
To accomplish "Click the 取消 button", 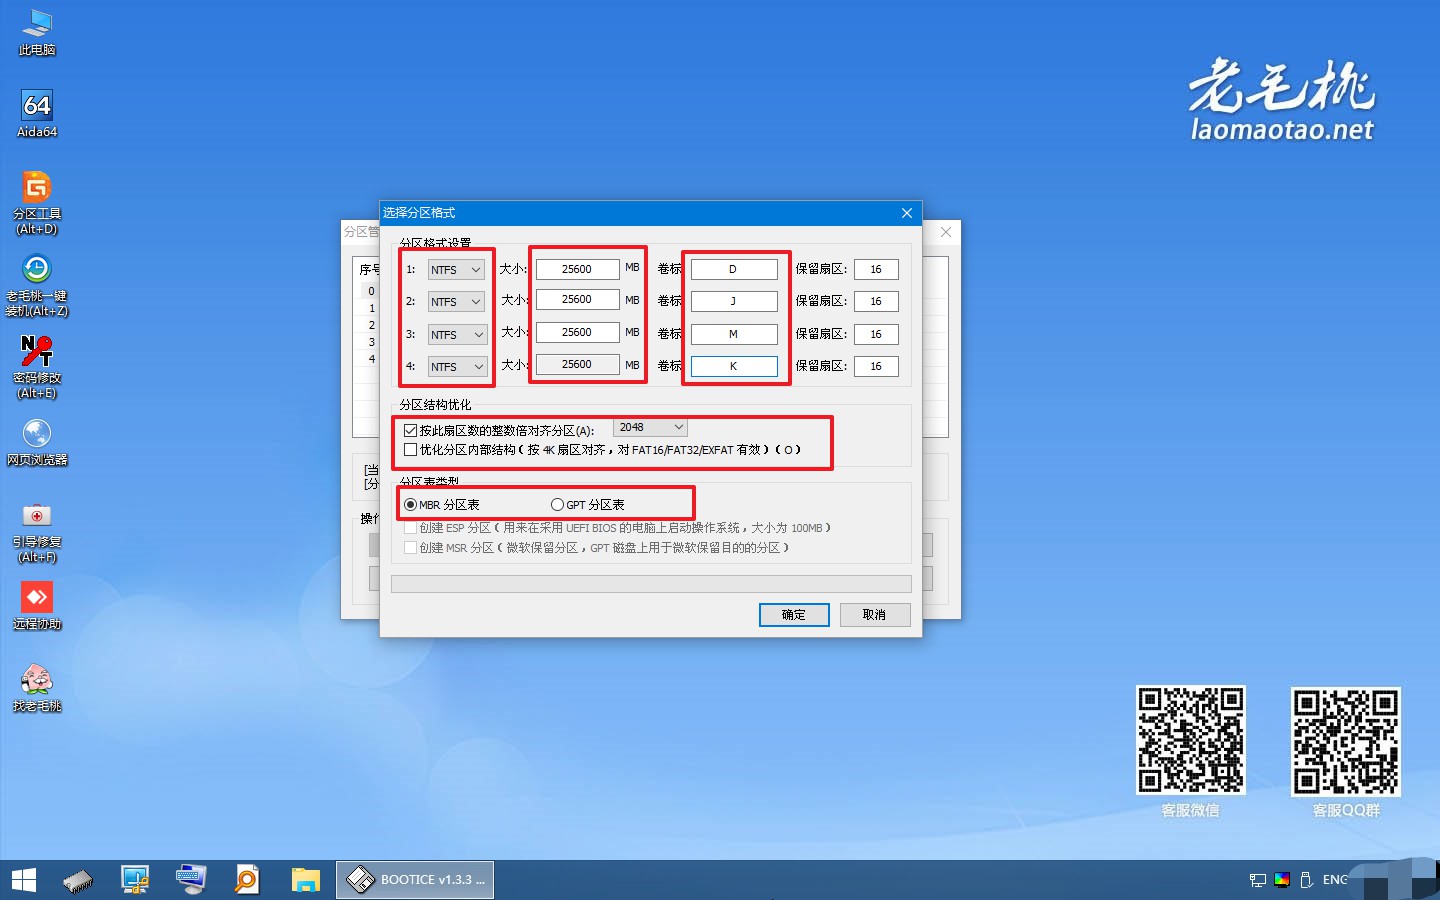I will pos(875,615).
